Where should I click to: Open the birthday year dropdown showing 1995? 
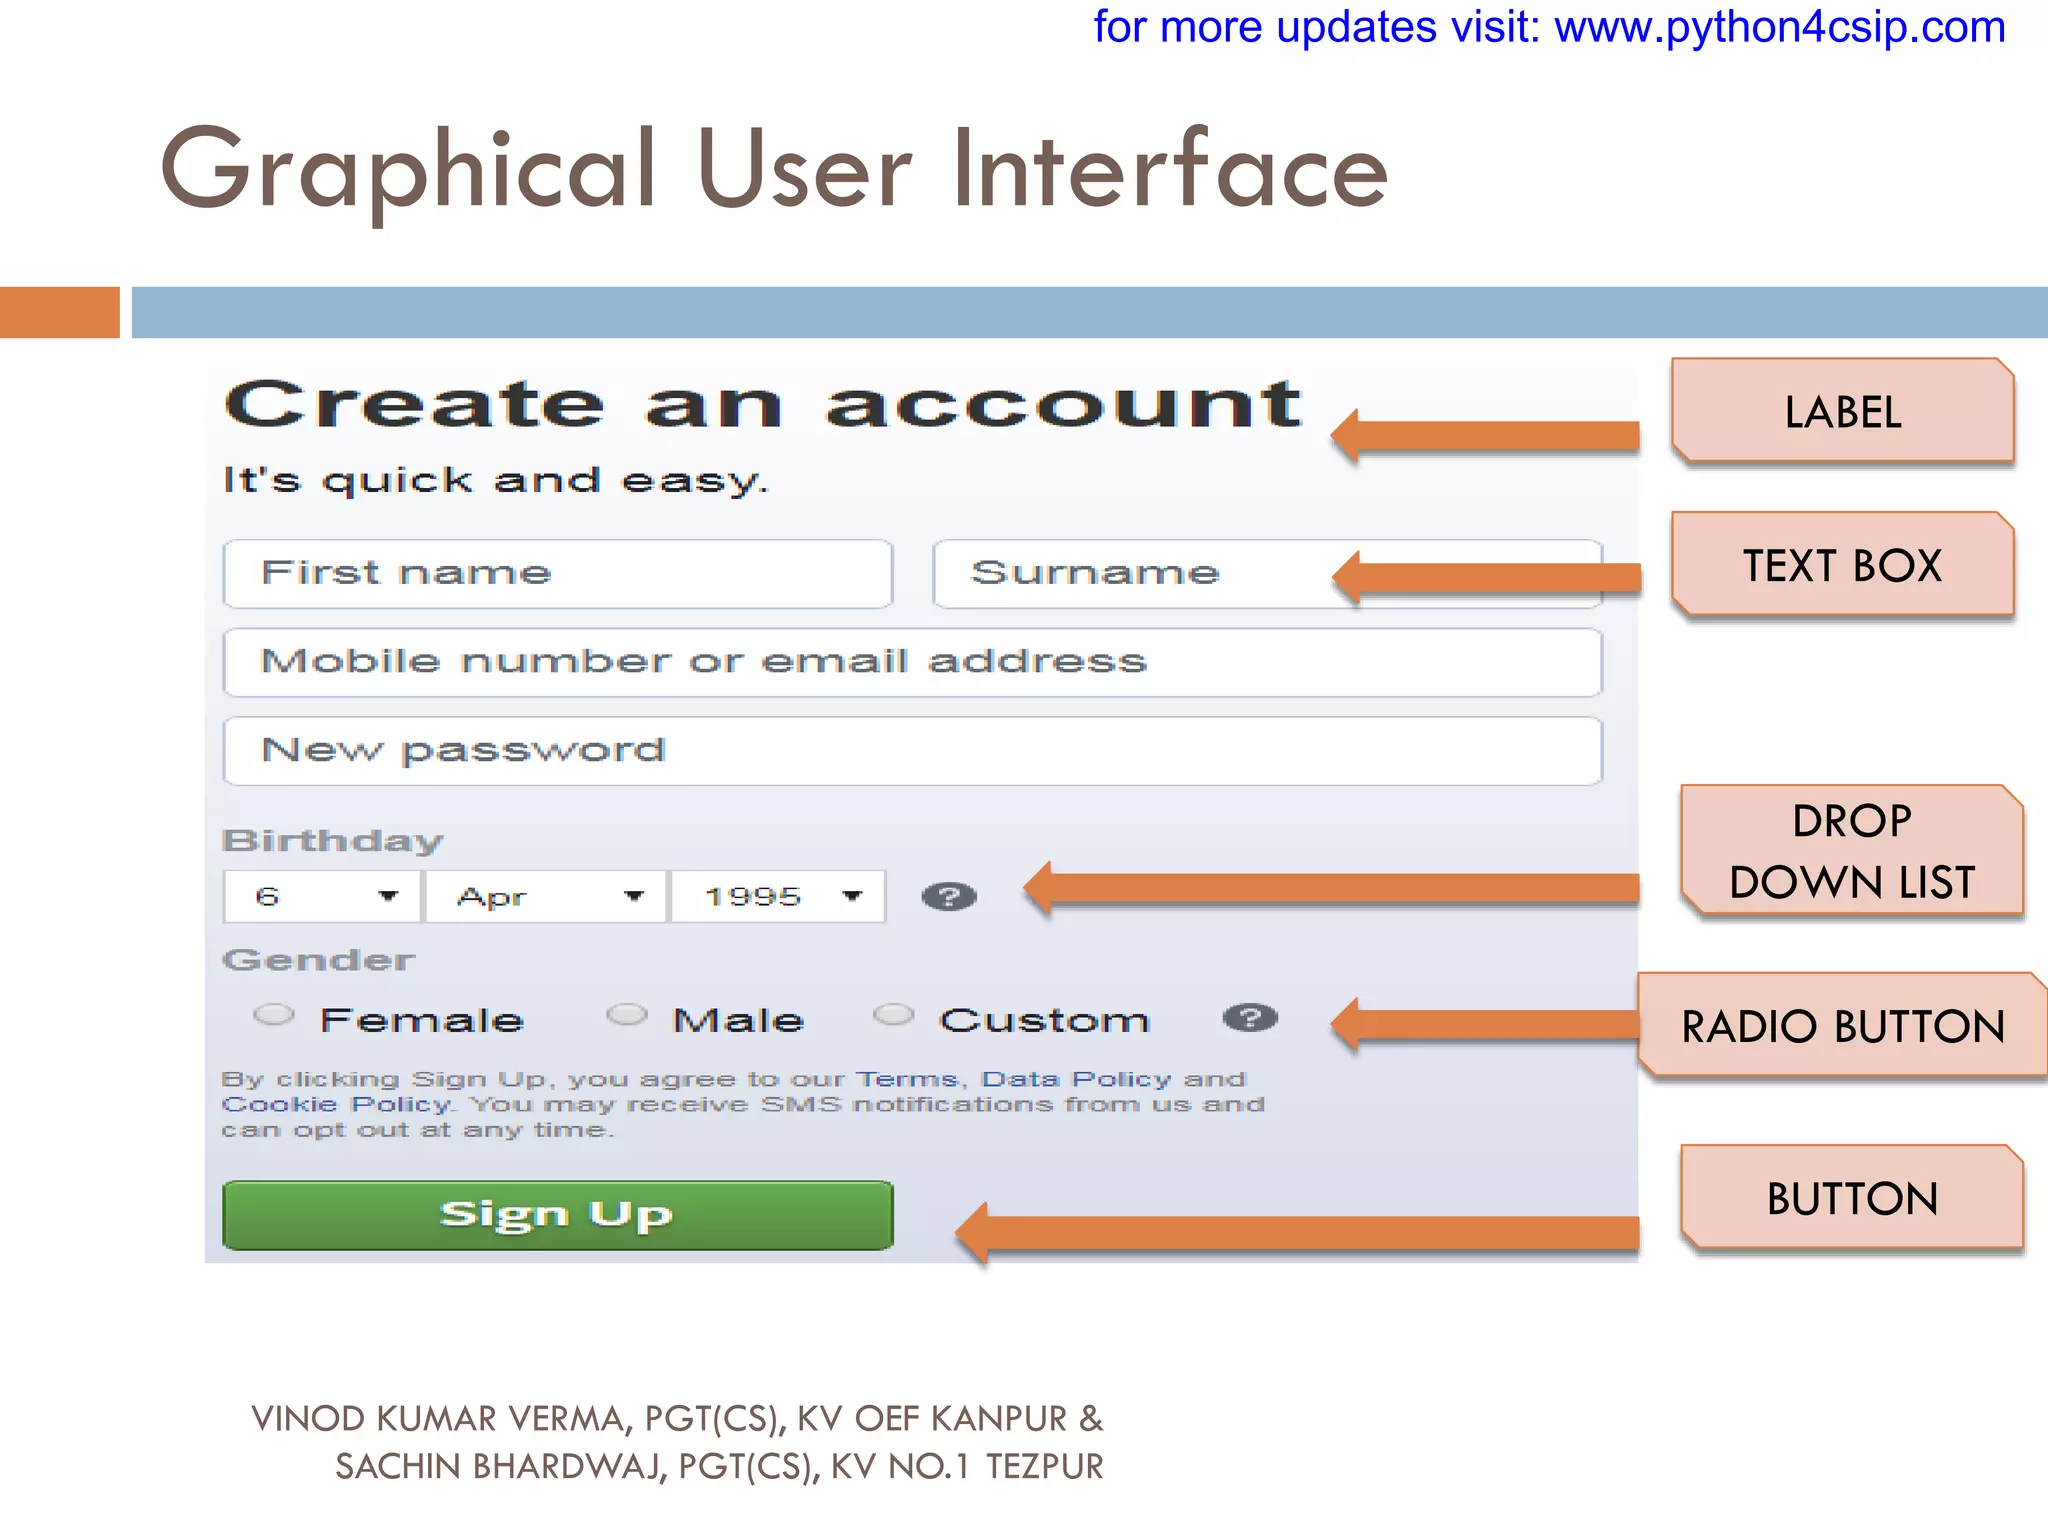(778, 897)
